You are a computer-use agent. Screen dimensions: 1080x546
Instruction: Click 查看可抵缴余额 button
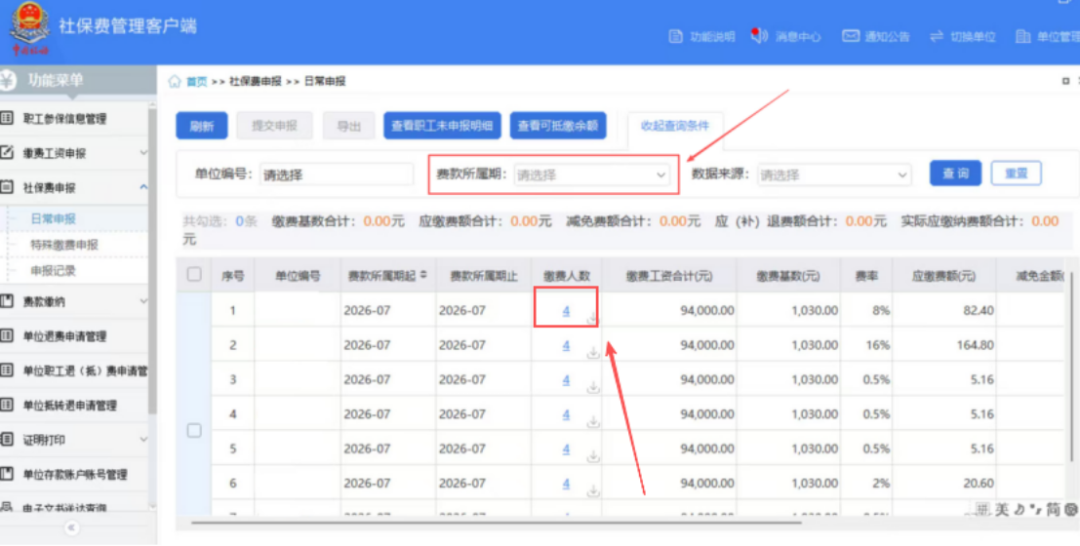558,126
